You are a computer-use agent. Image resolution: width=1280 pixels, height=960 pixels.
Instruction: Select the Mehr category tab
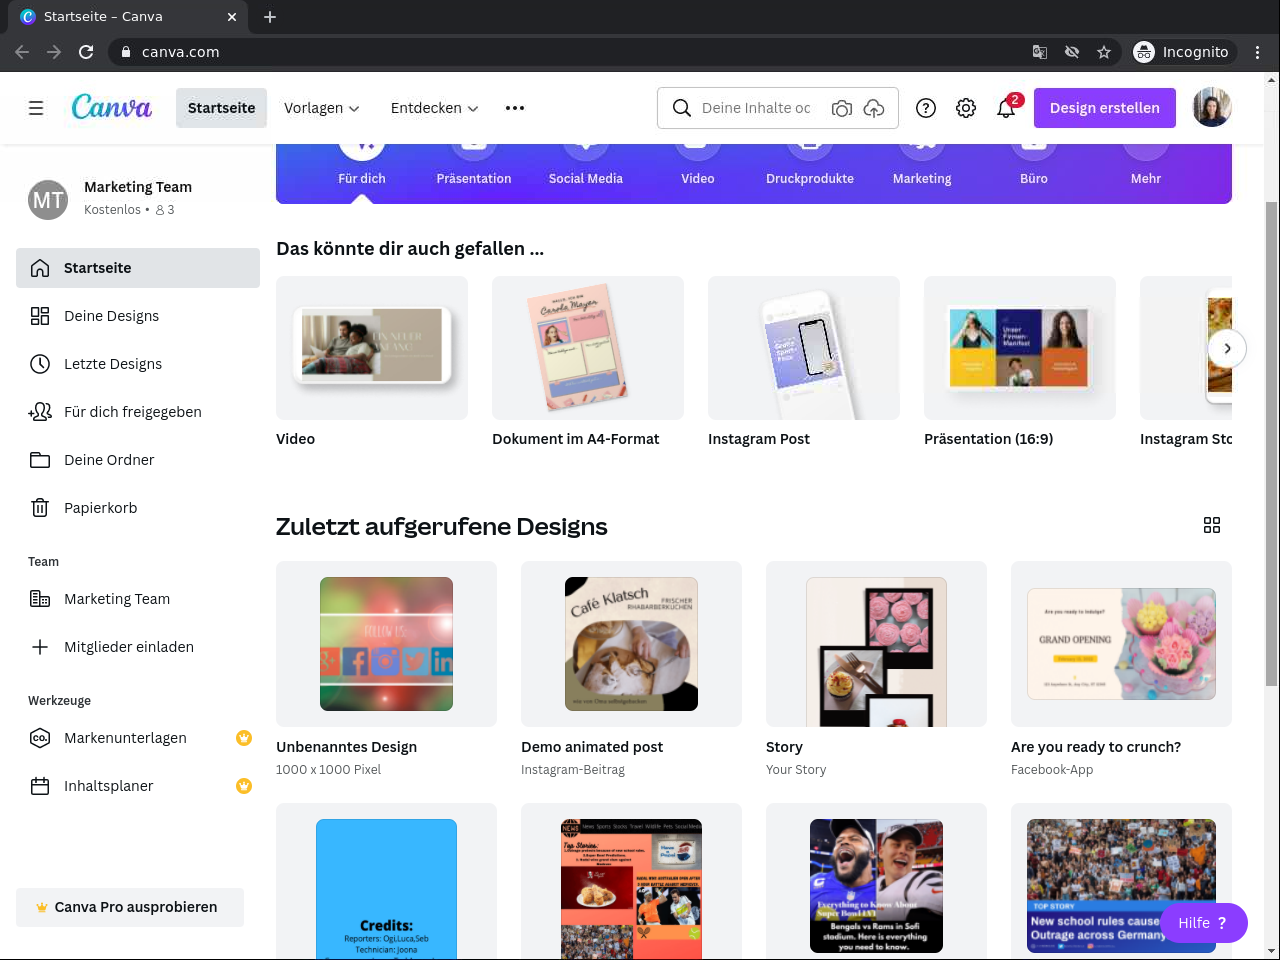tap(1146, 165)
